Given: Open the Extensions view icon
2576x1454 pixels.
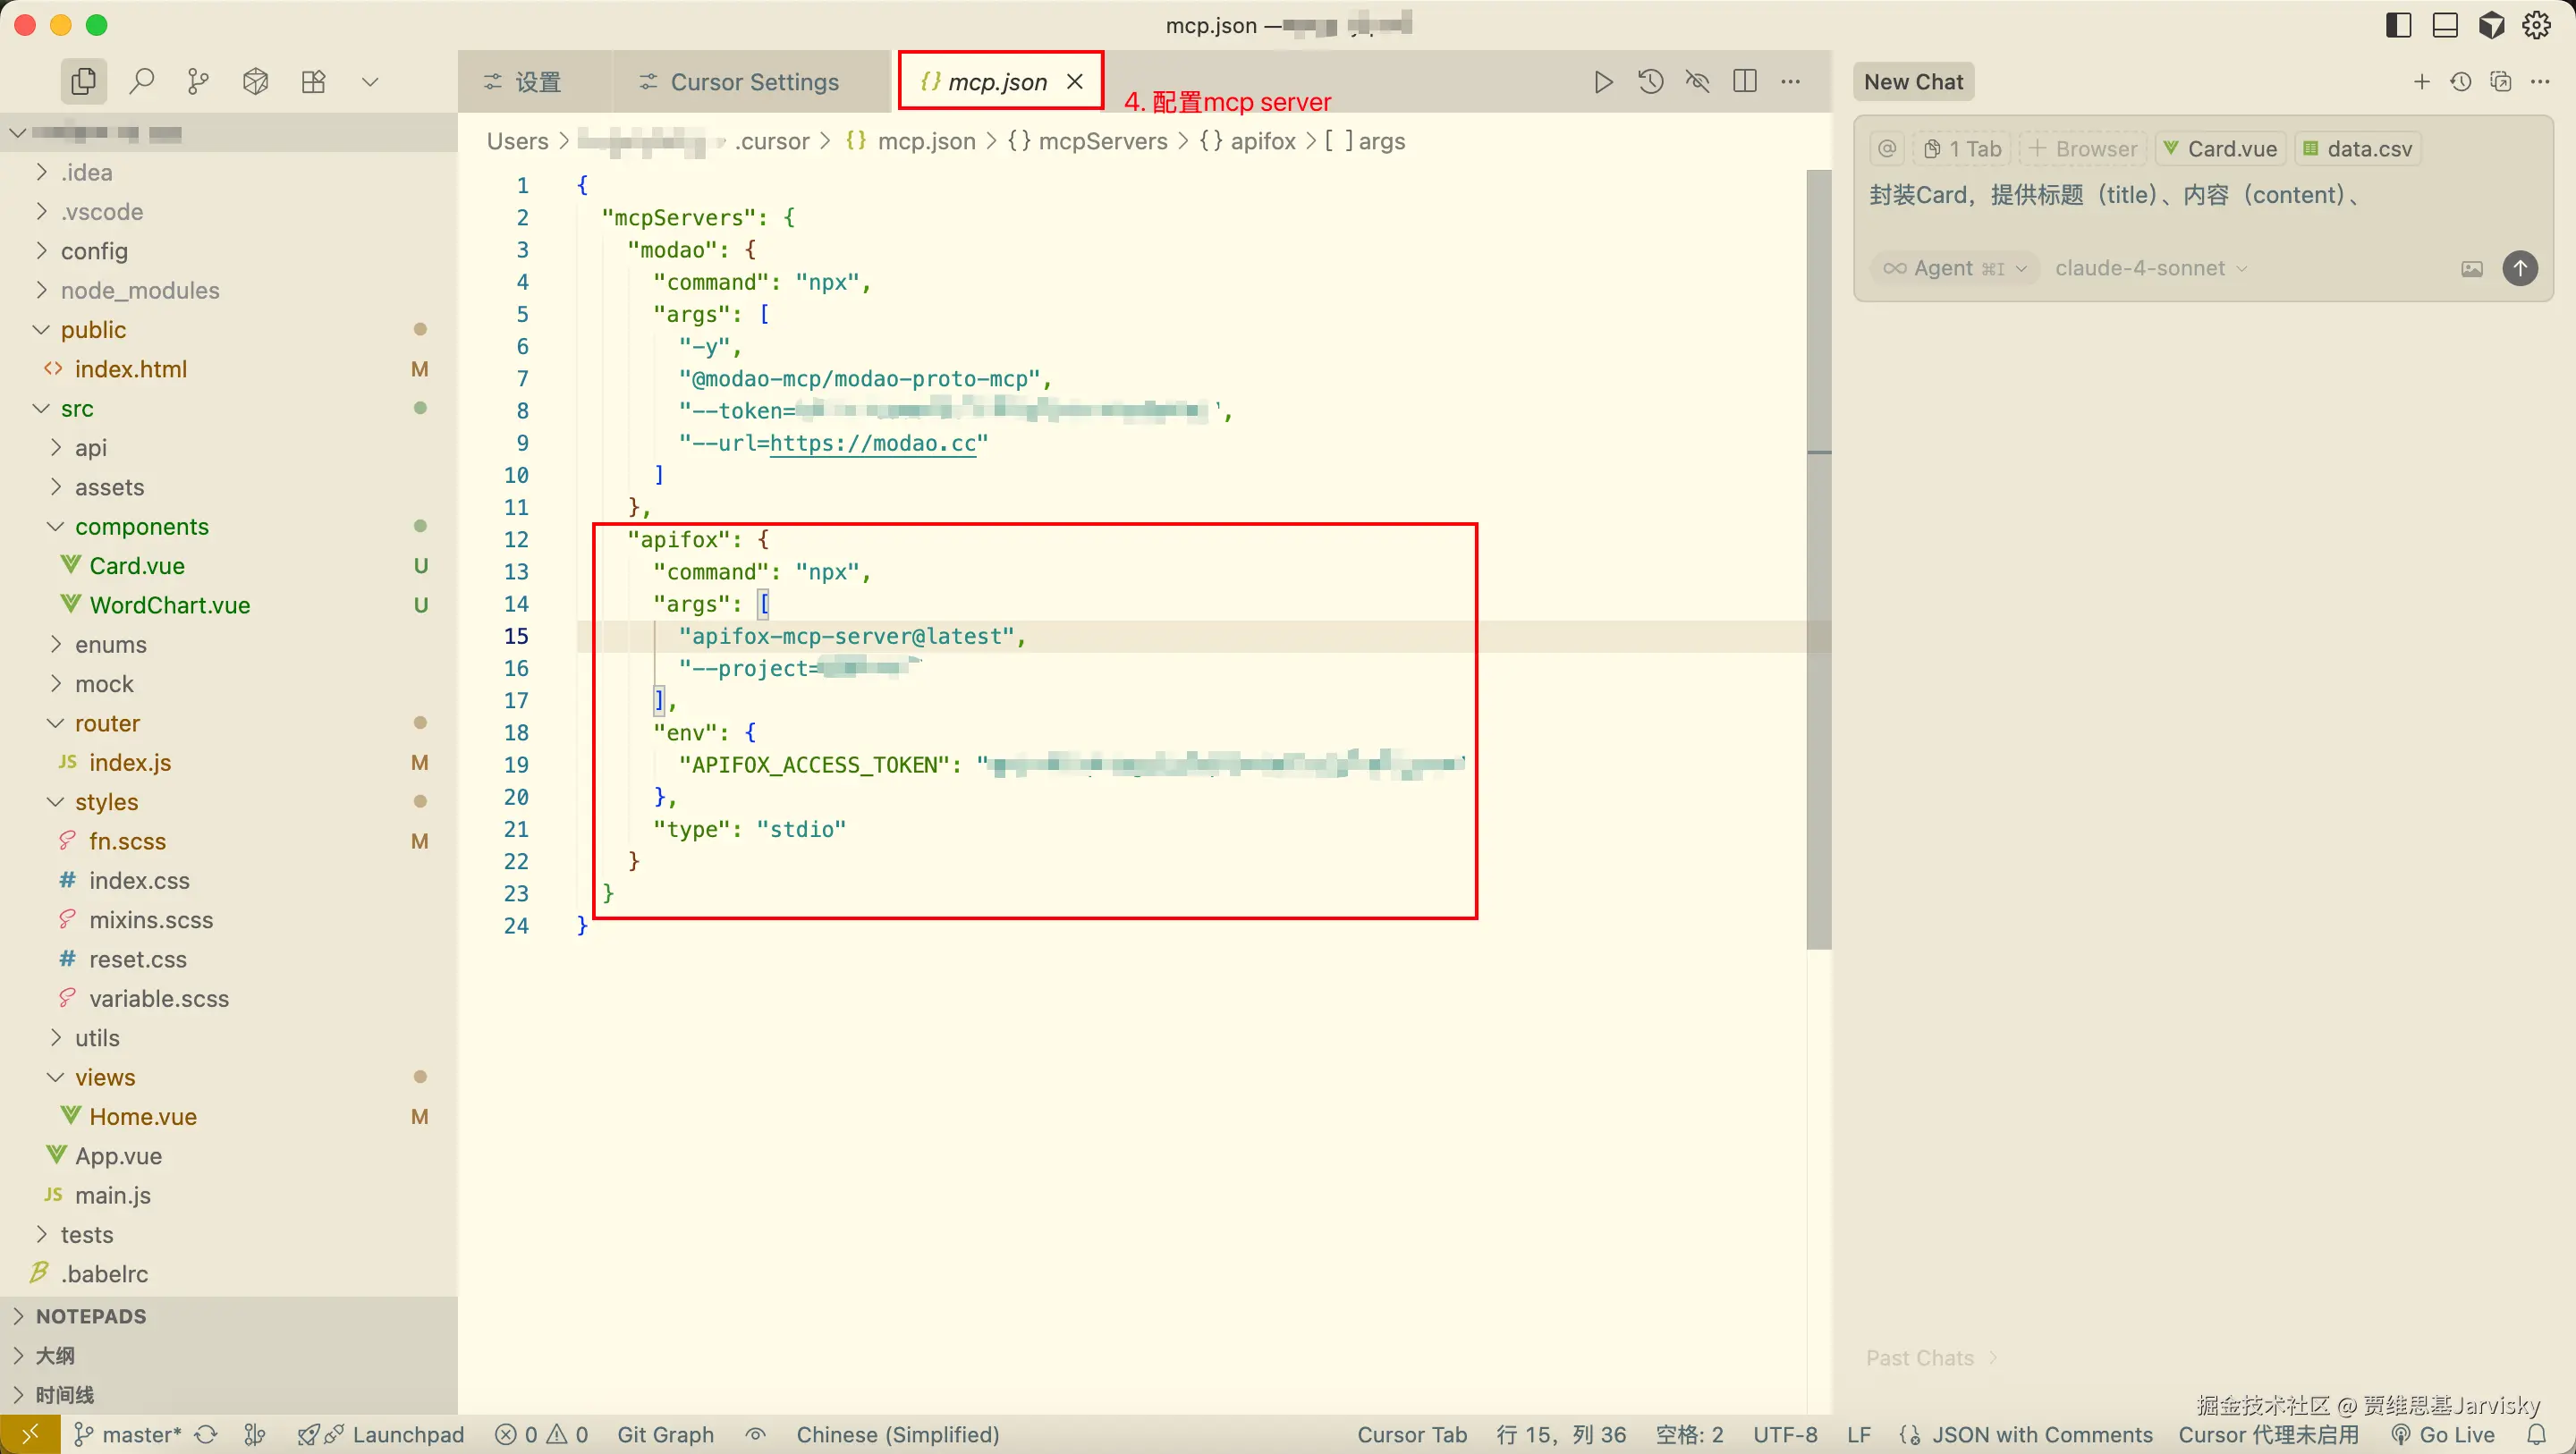Looking at the screenshot, I should 314,81.
